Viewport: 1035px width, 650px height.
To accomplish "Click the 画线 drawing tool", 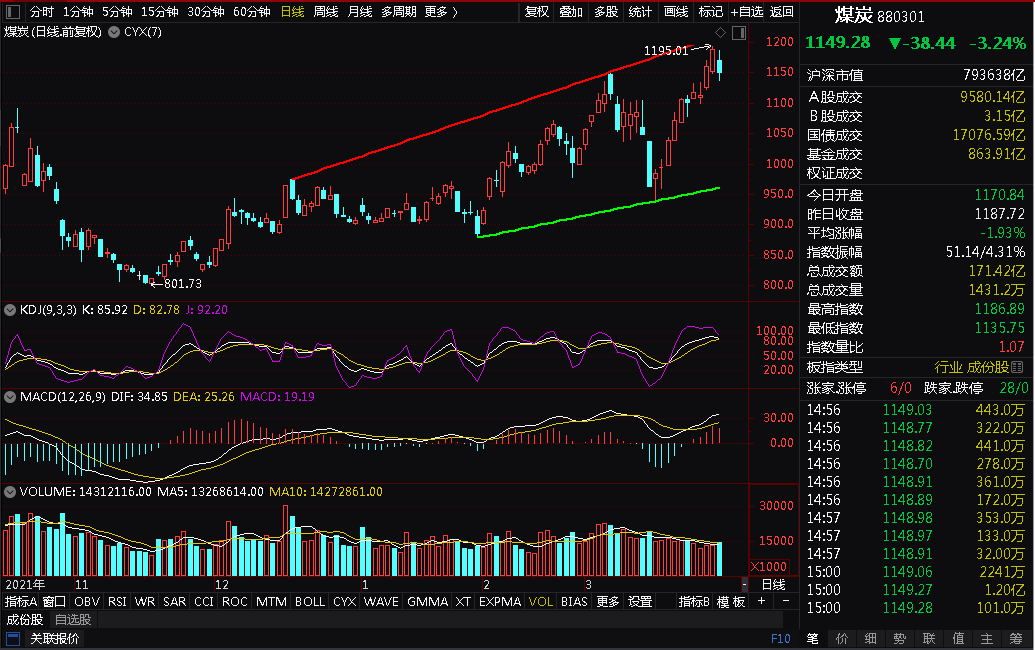I will (676, 12).
